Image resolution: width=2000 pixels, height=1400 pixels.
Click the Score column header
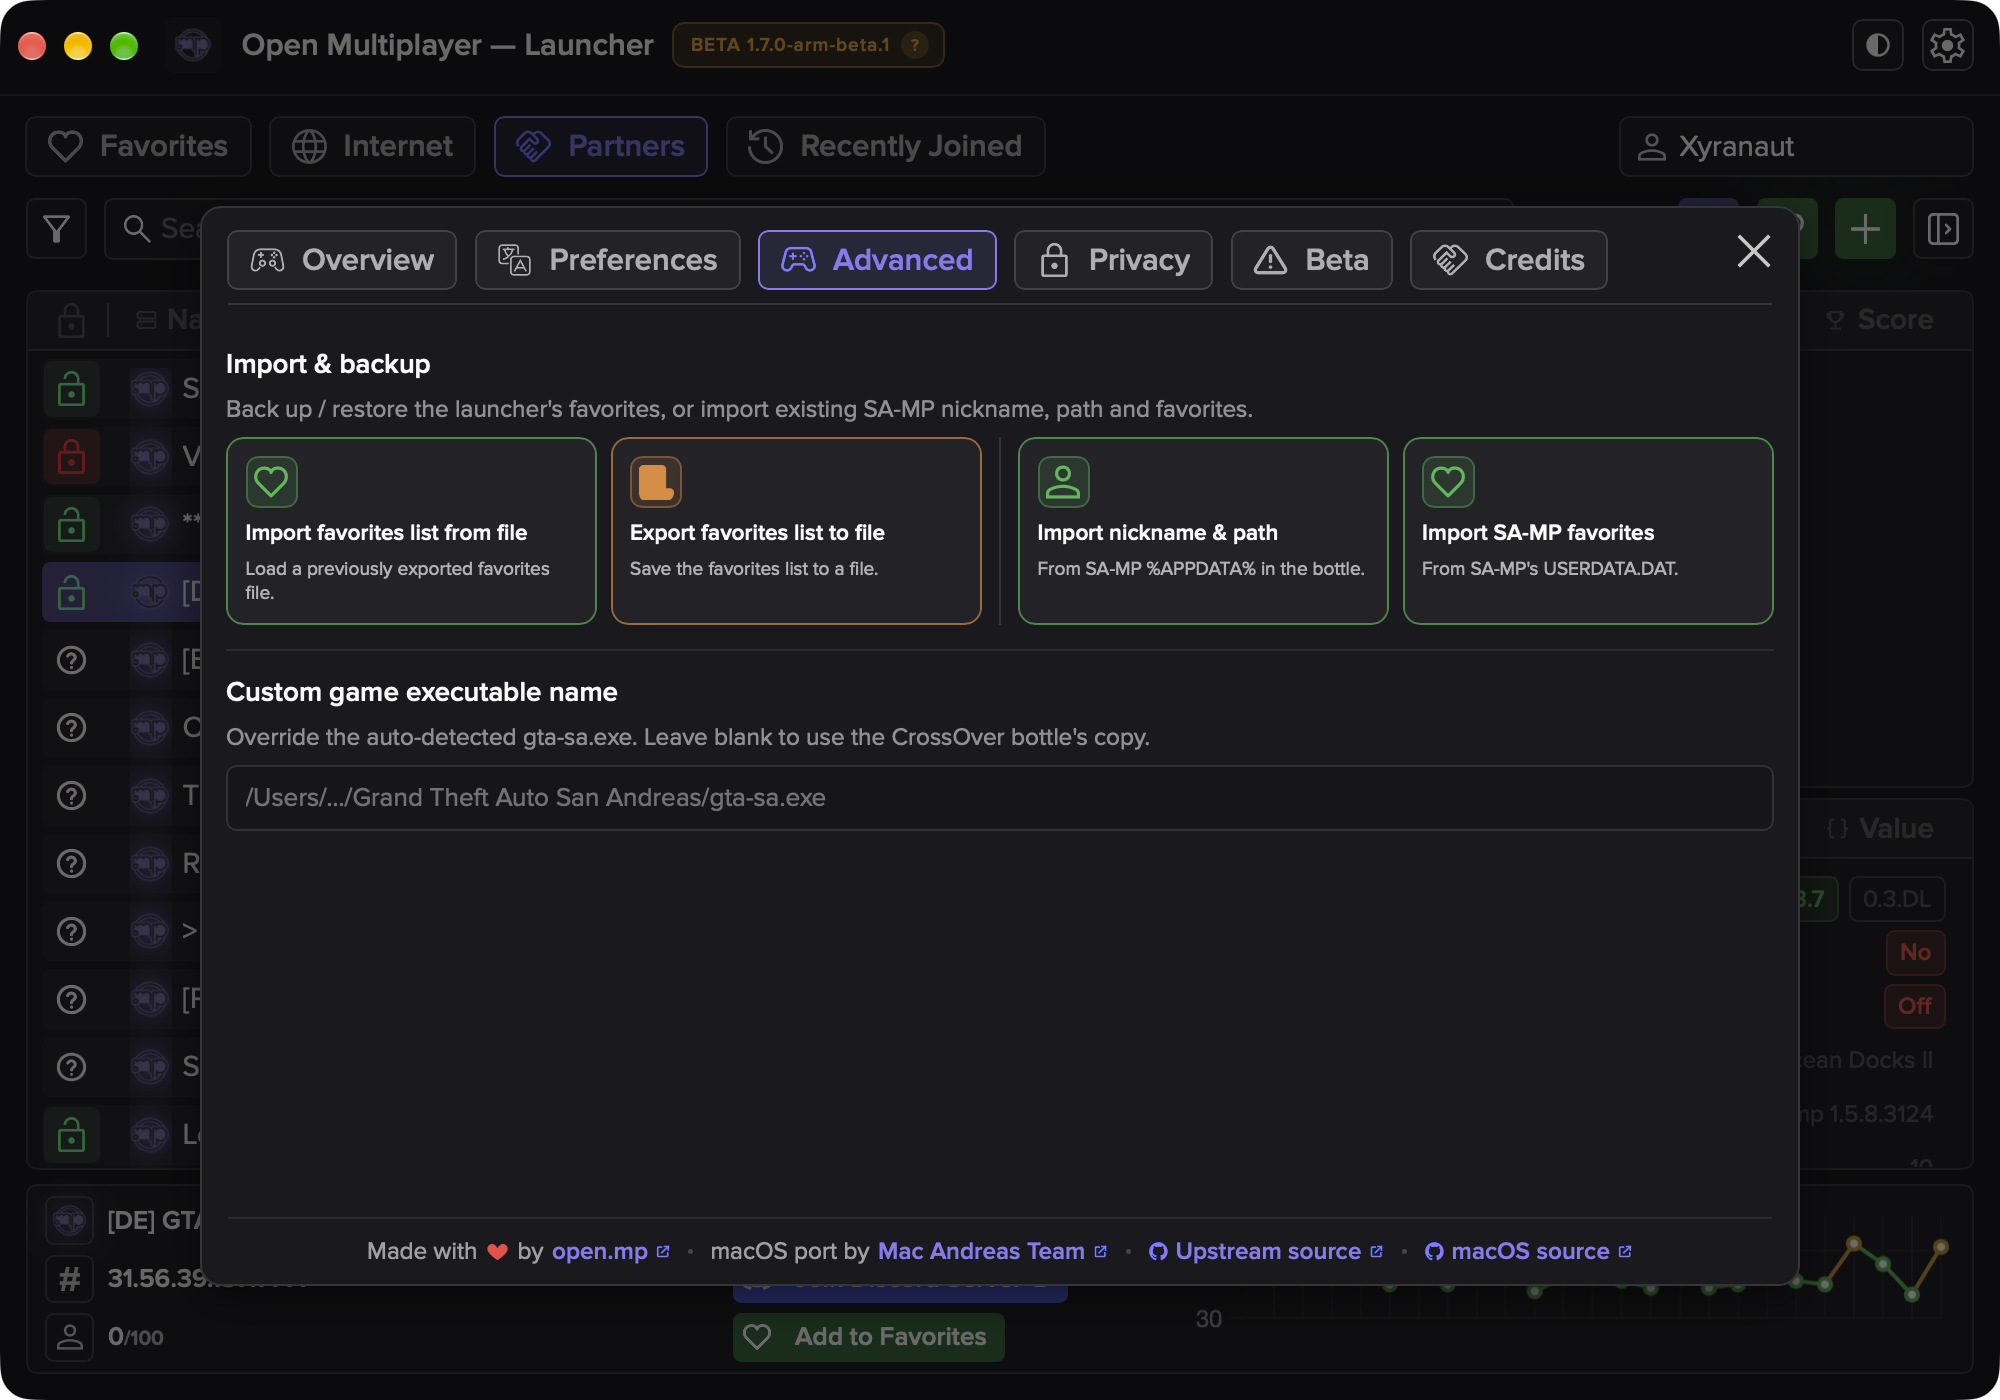click(x=1879, y=320)
